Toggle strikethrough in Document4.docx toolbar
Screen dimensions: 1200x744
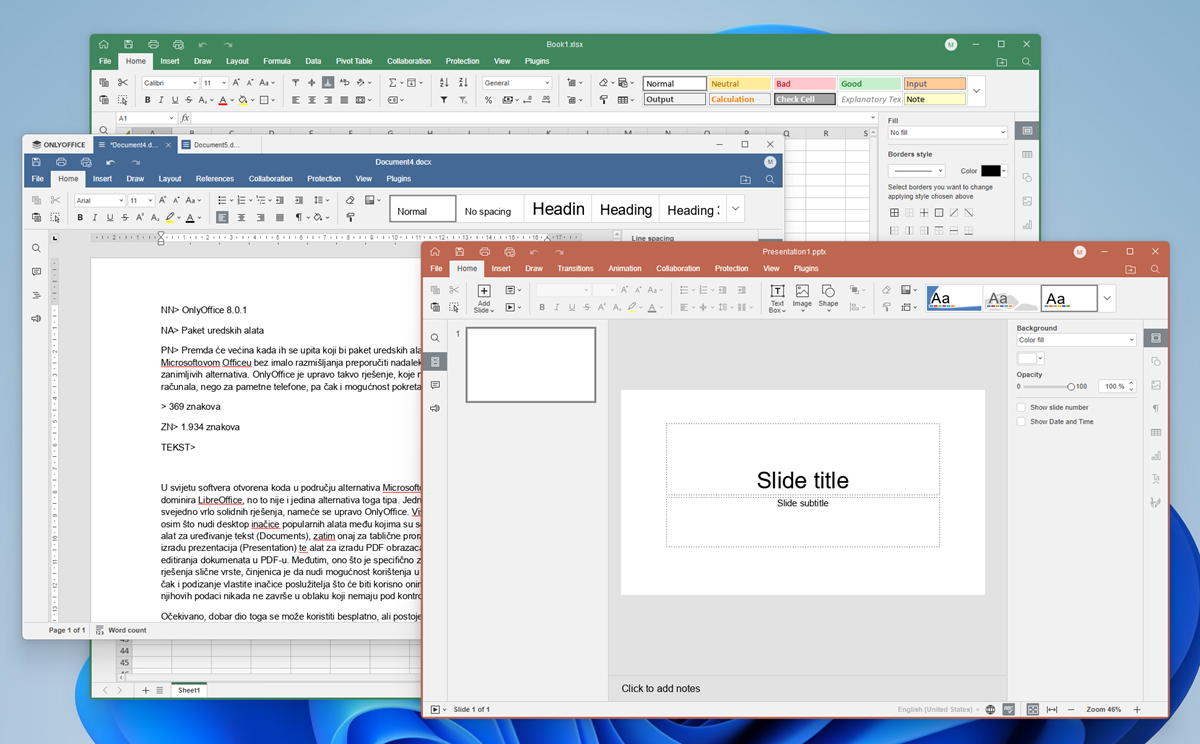[x=125, y=217]
